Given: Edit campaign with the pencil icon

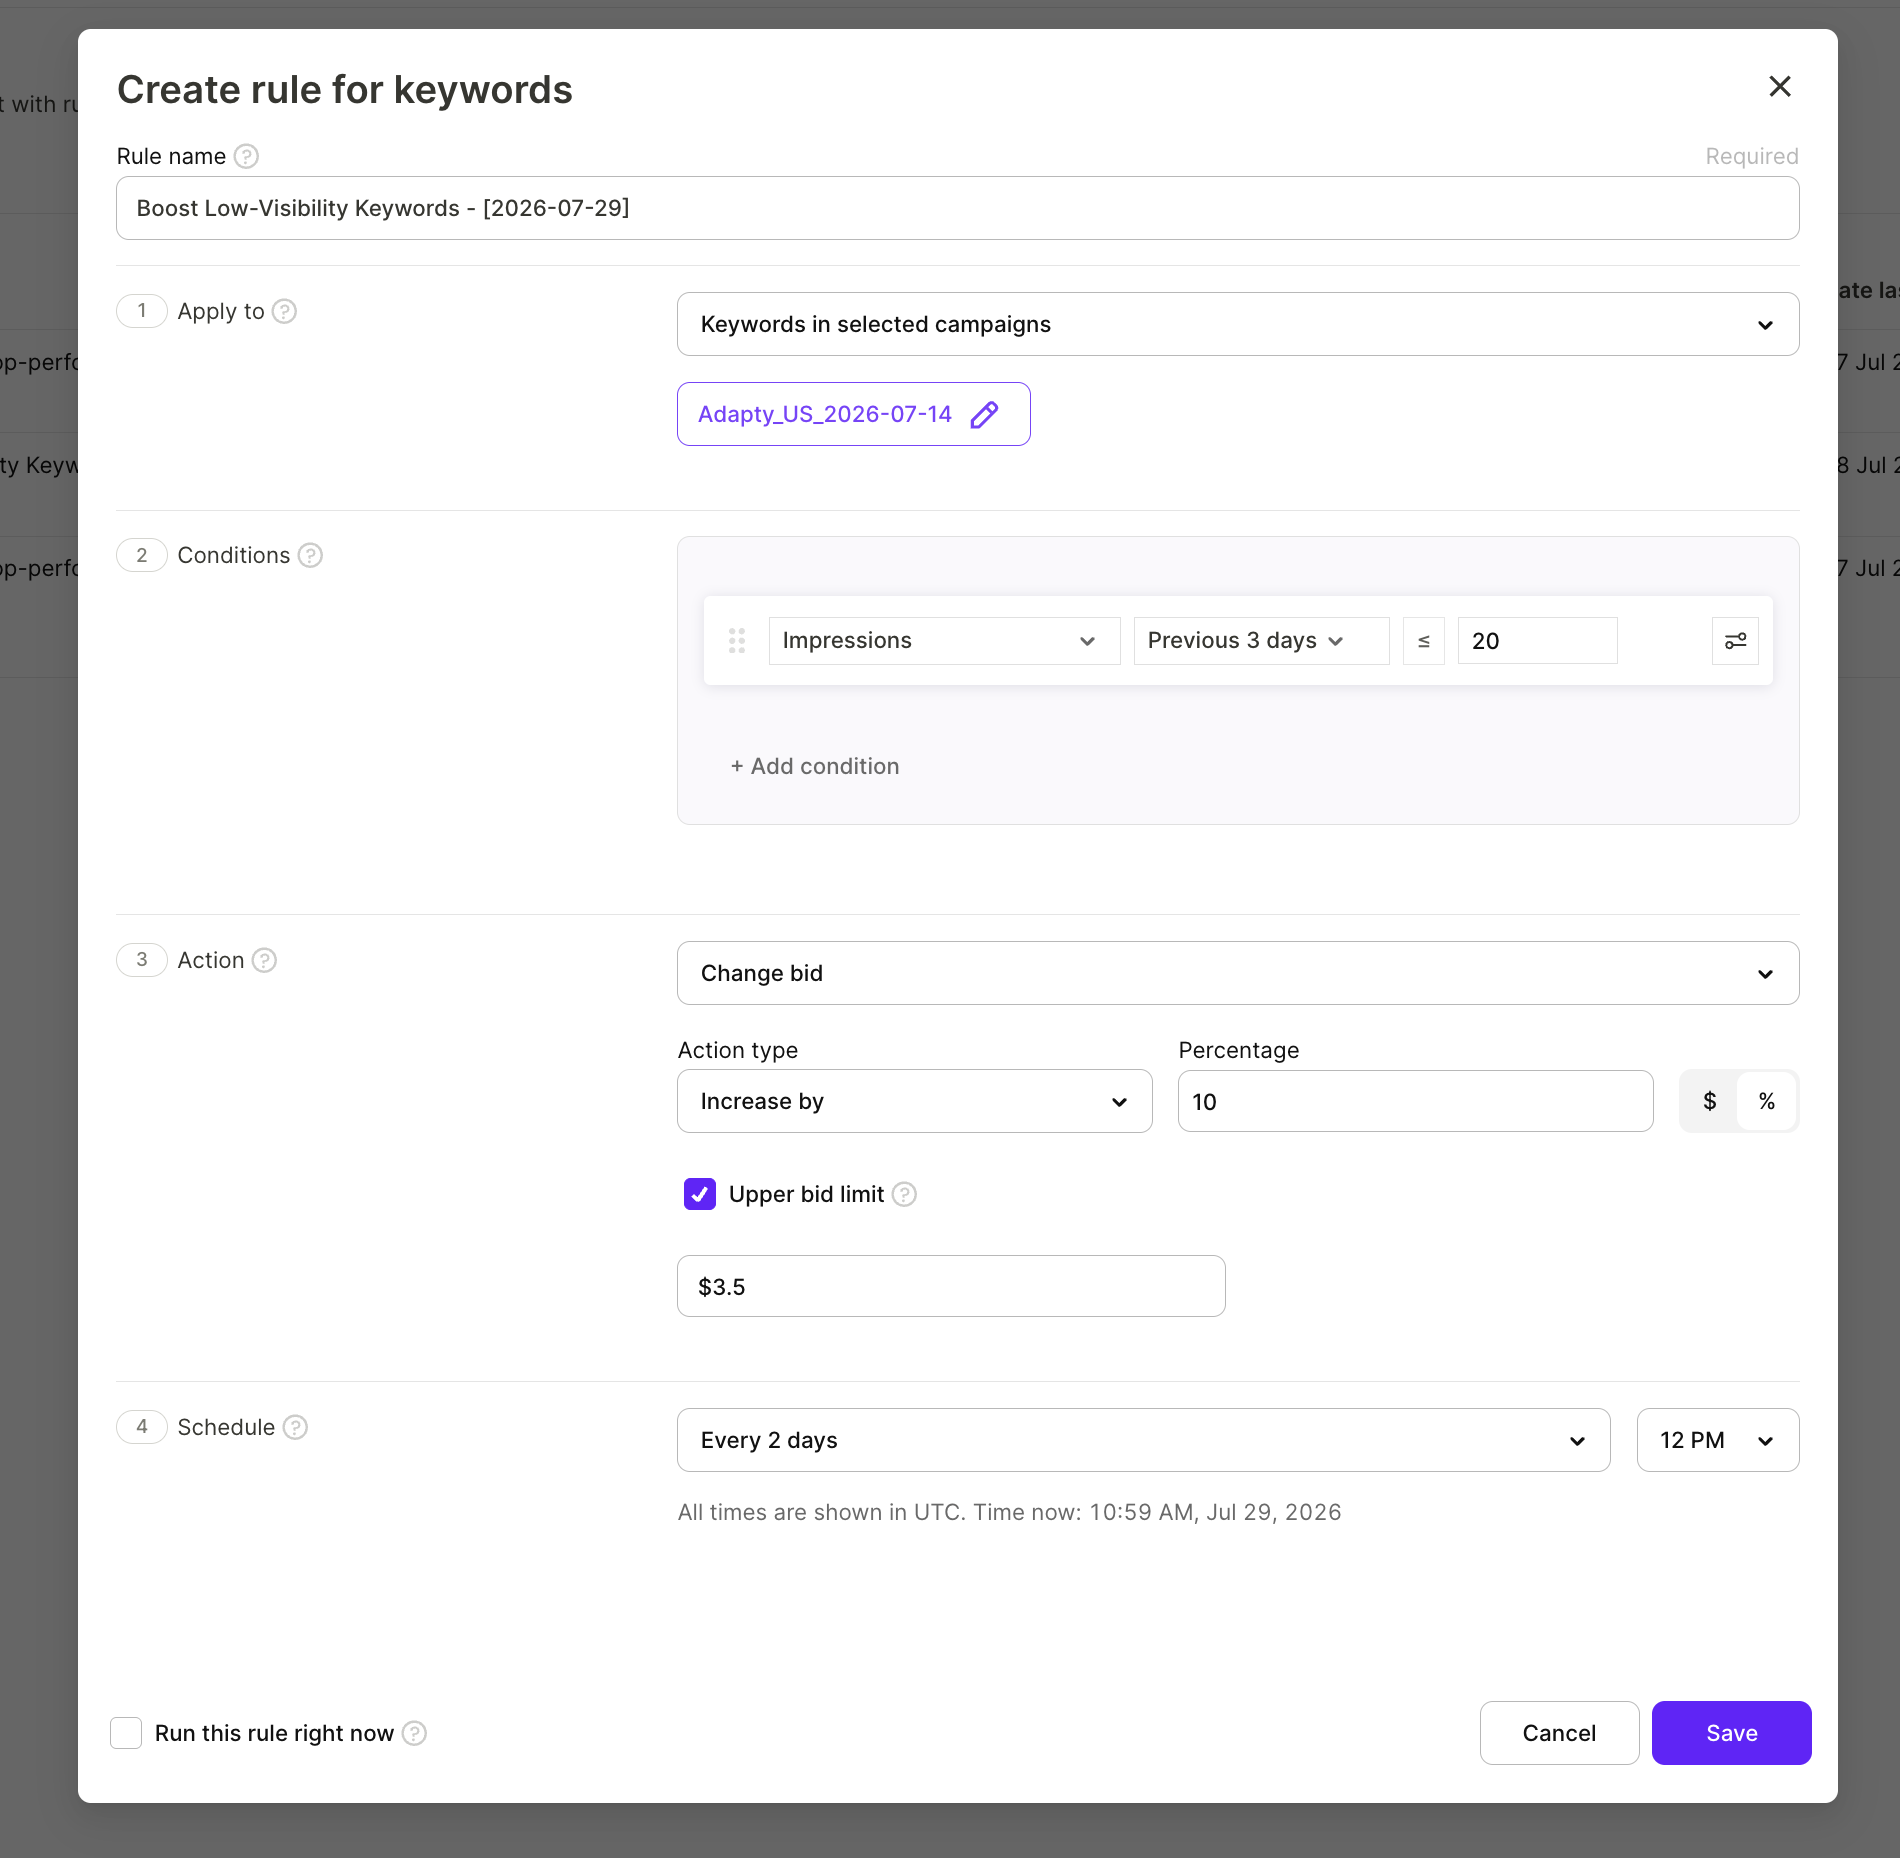Looking at the screenshot, I should click(x=984, y=414).
